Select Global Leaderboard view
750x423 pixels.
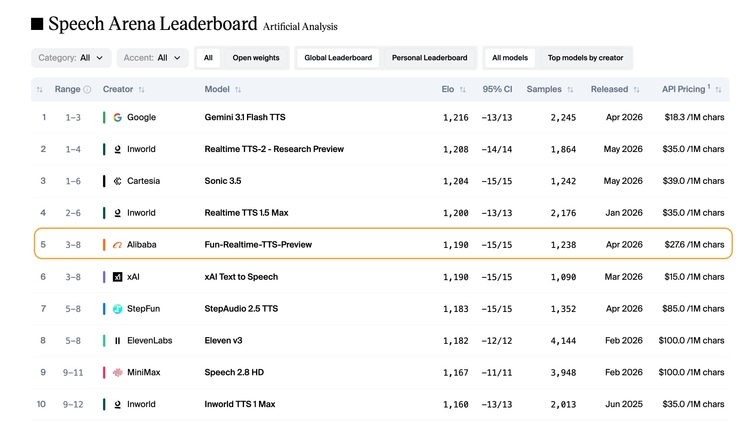[338, 58]
